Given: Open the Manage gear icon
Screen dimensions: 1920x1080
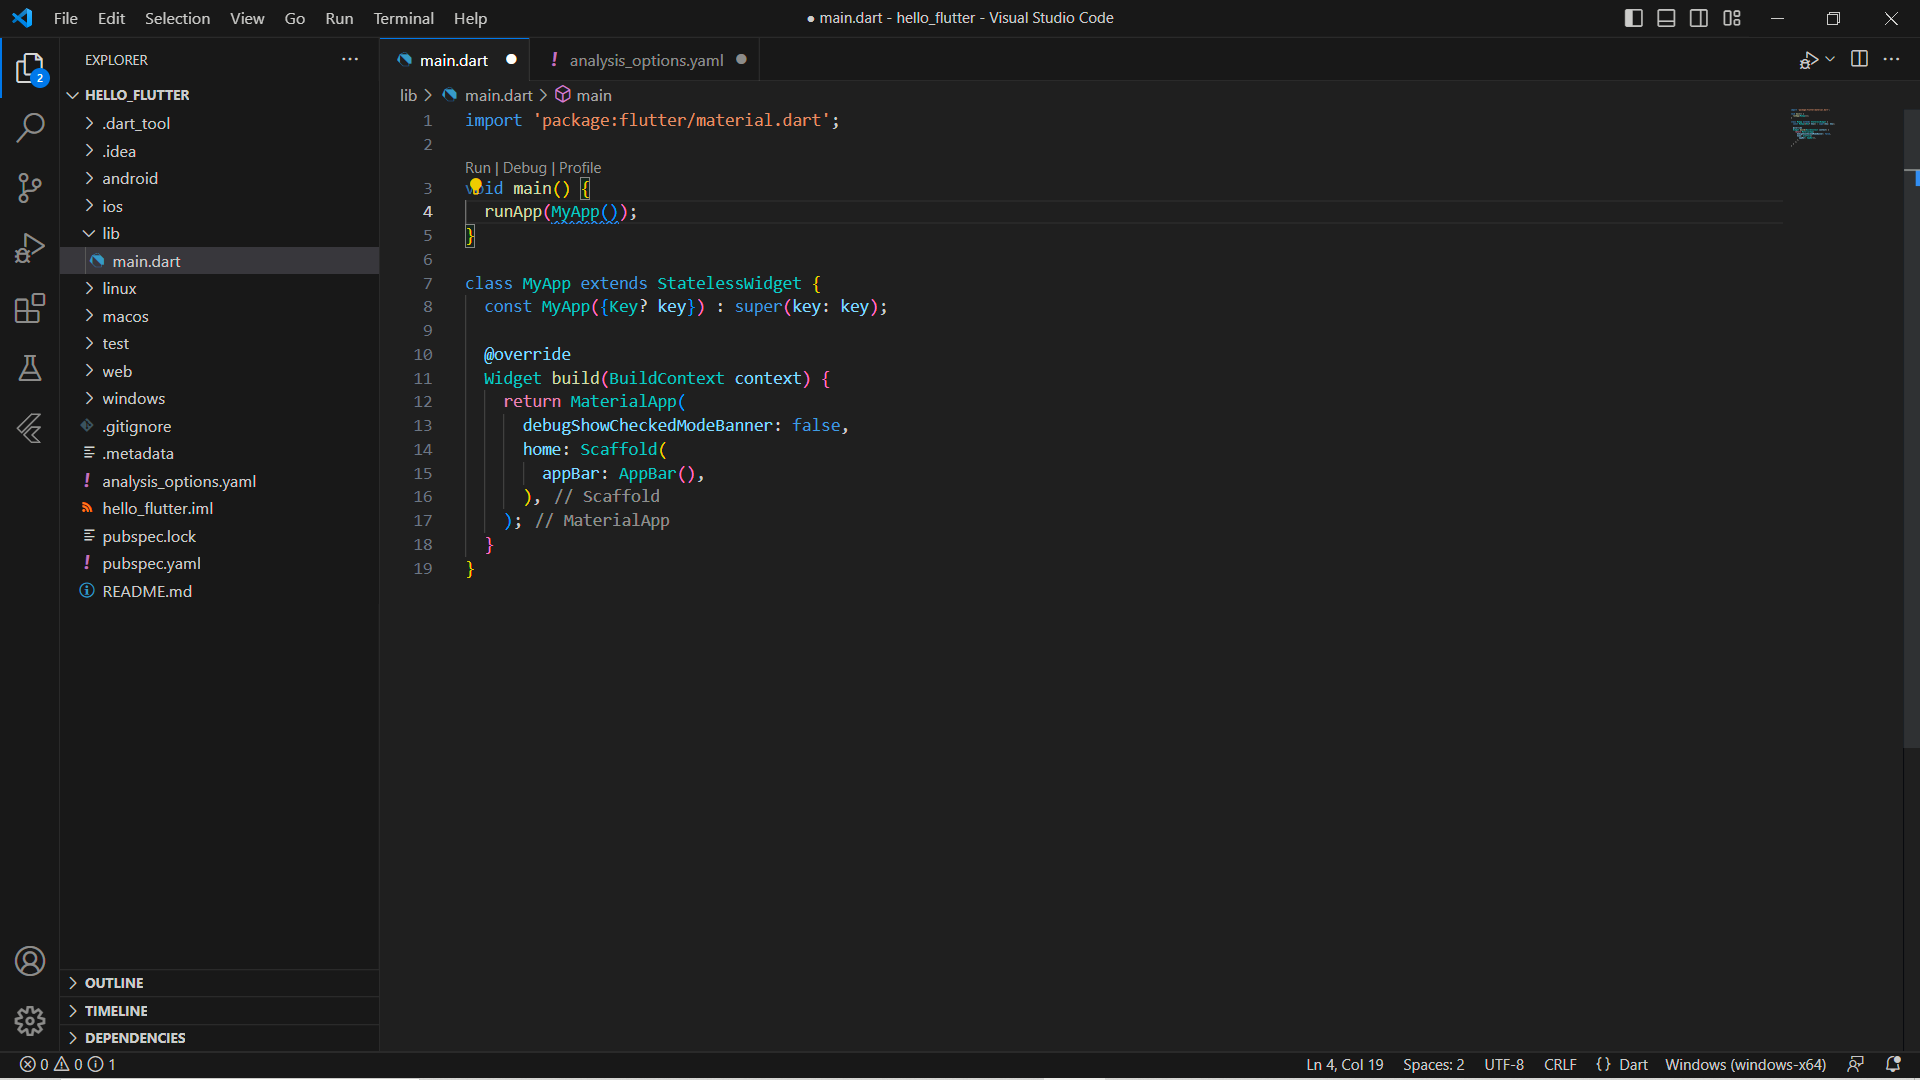Looking at the screenshot, I should click(x=30, y=1021).
